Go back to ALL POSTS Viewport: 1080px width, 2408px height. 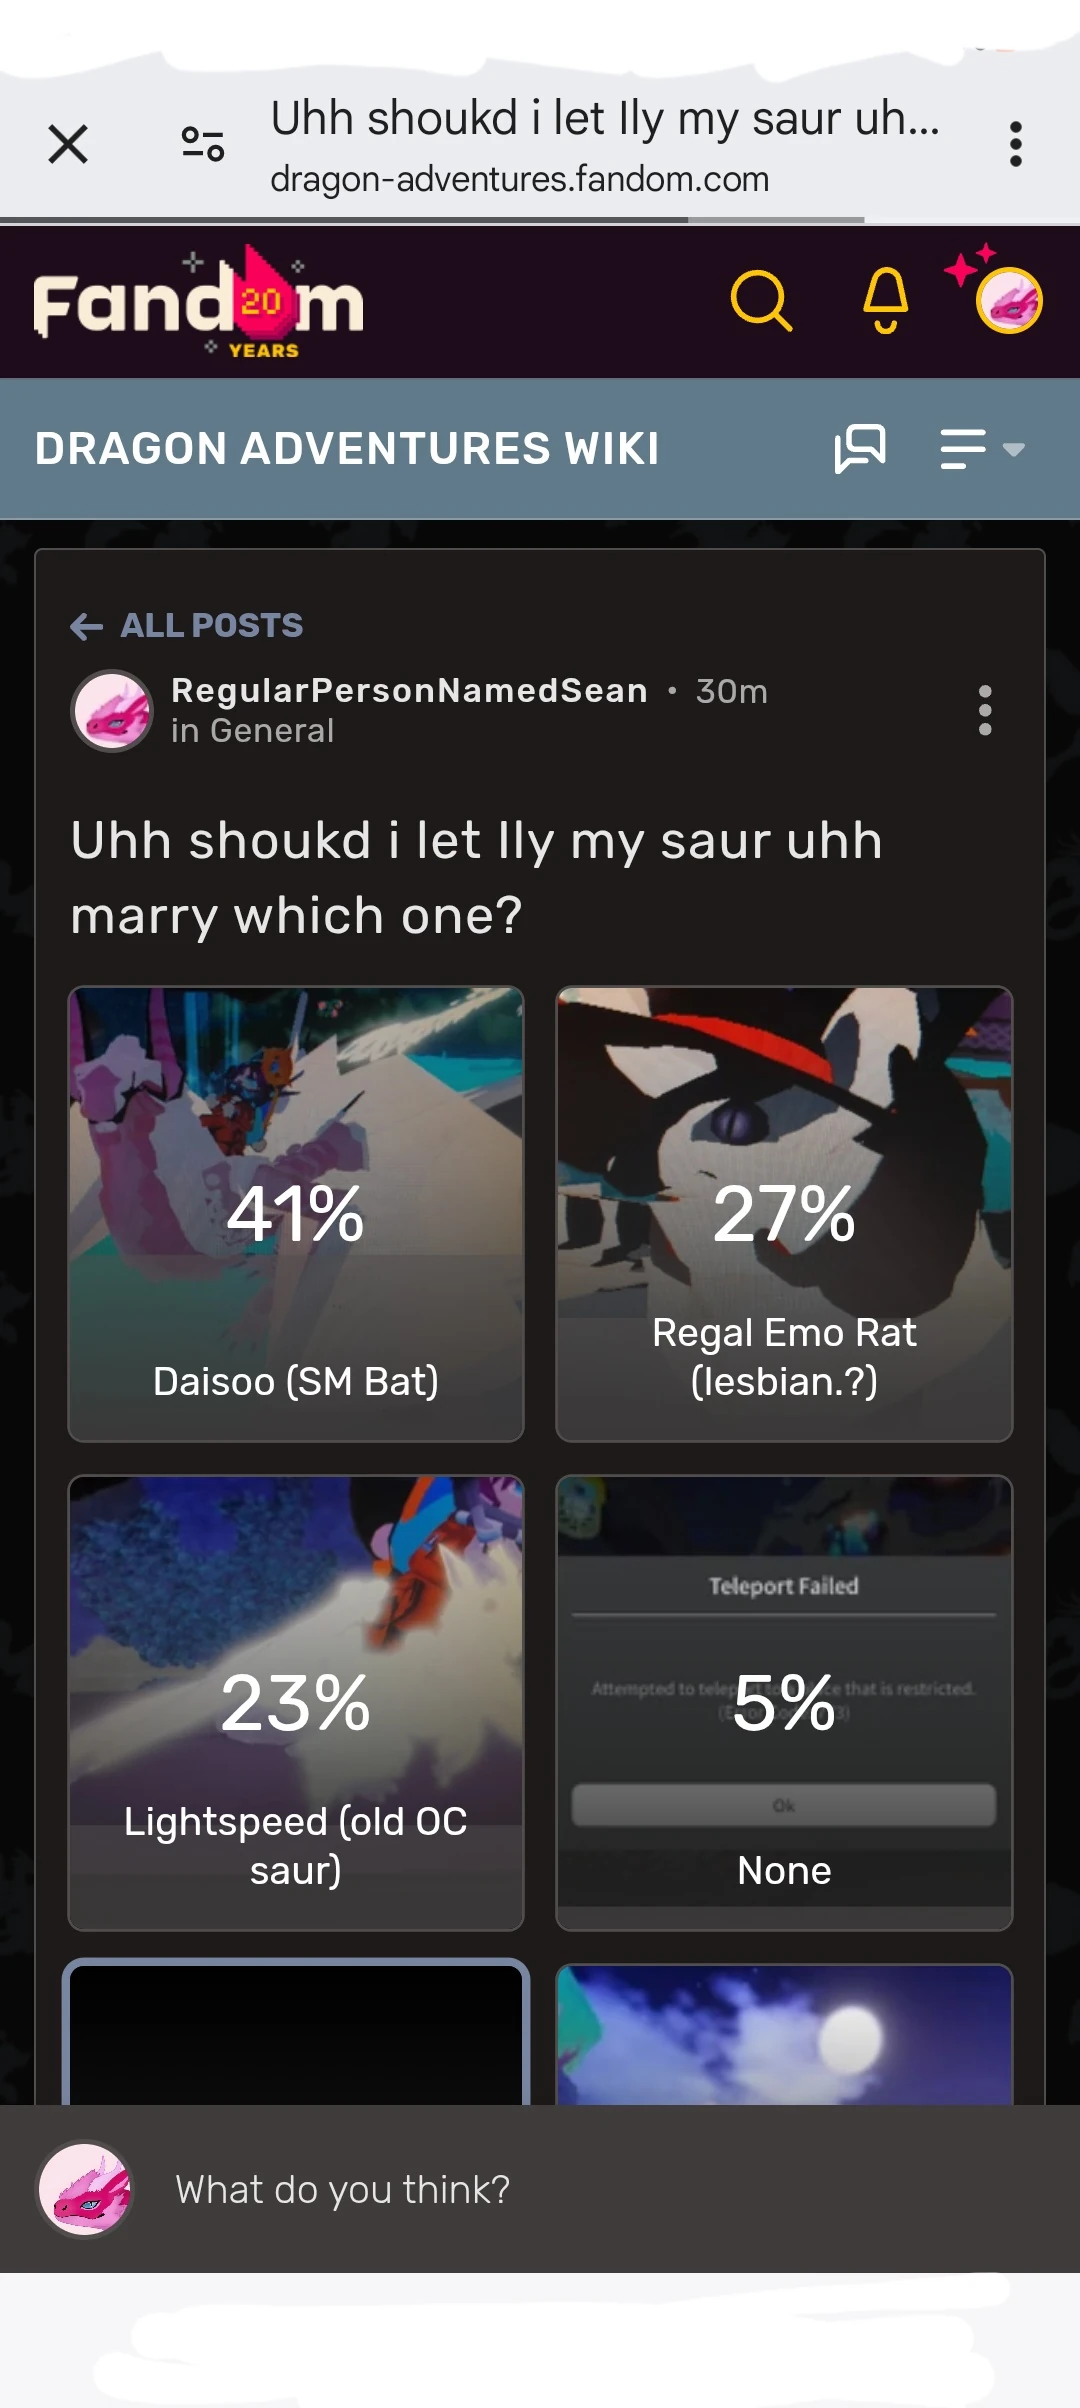click(186, 626)
